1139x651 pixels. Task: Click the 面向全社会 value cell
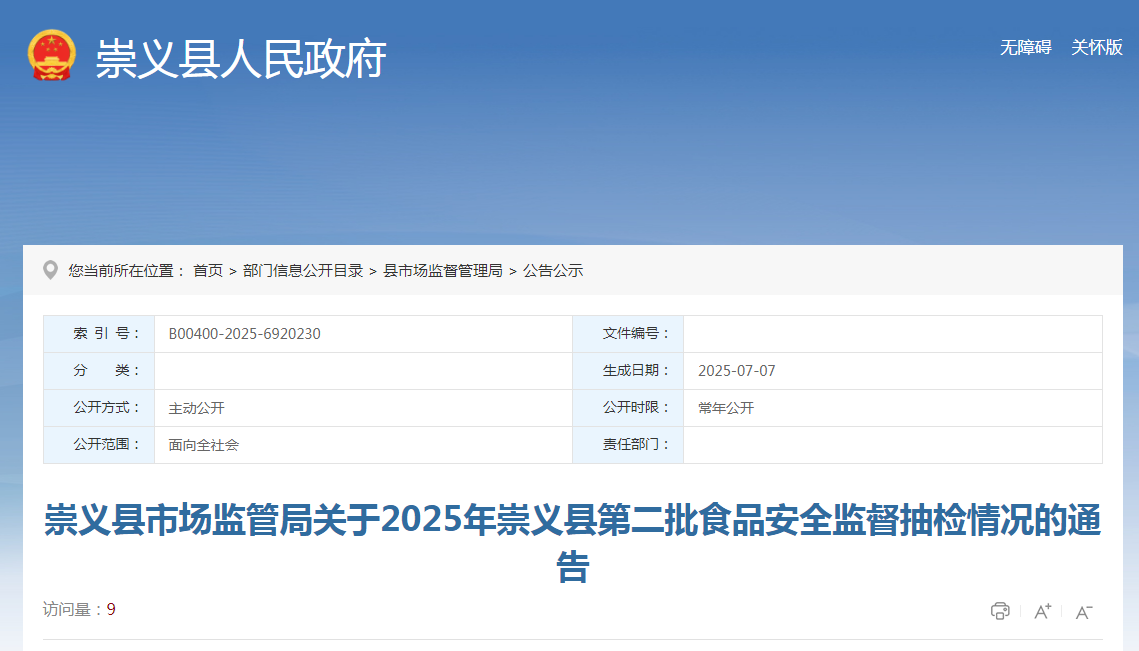pos(363,445)
